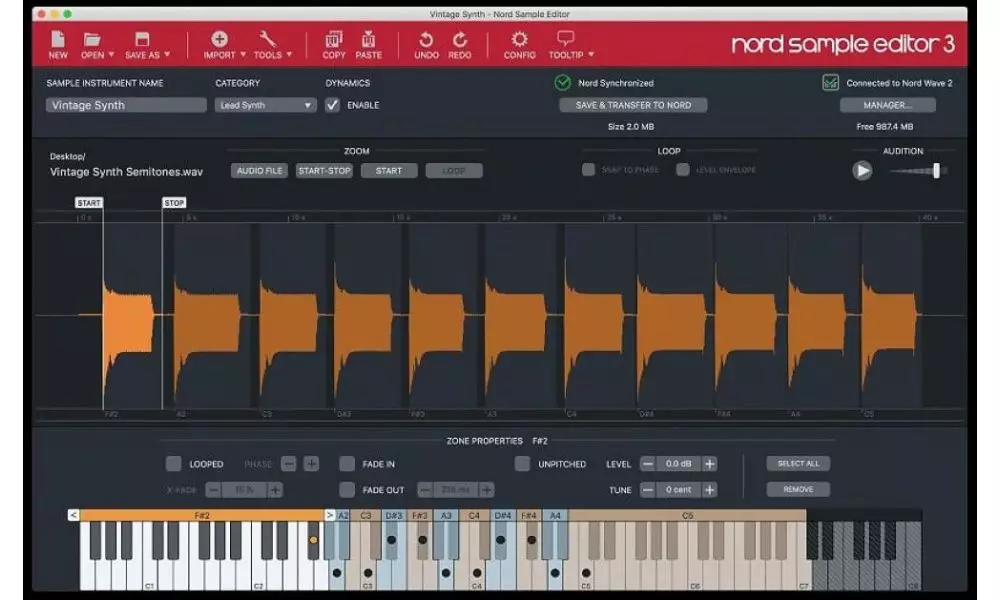
Task: Open the Manager button
Action: coord(888,105)
